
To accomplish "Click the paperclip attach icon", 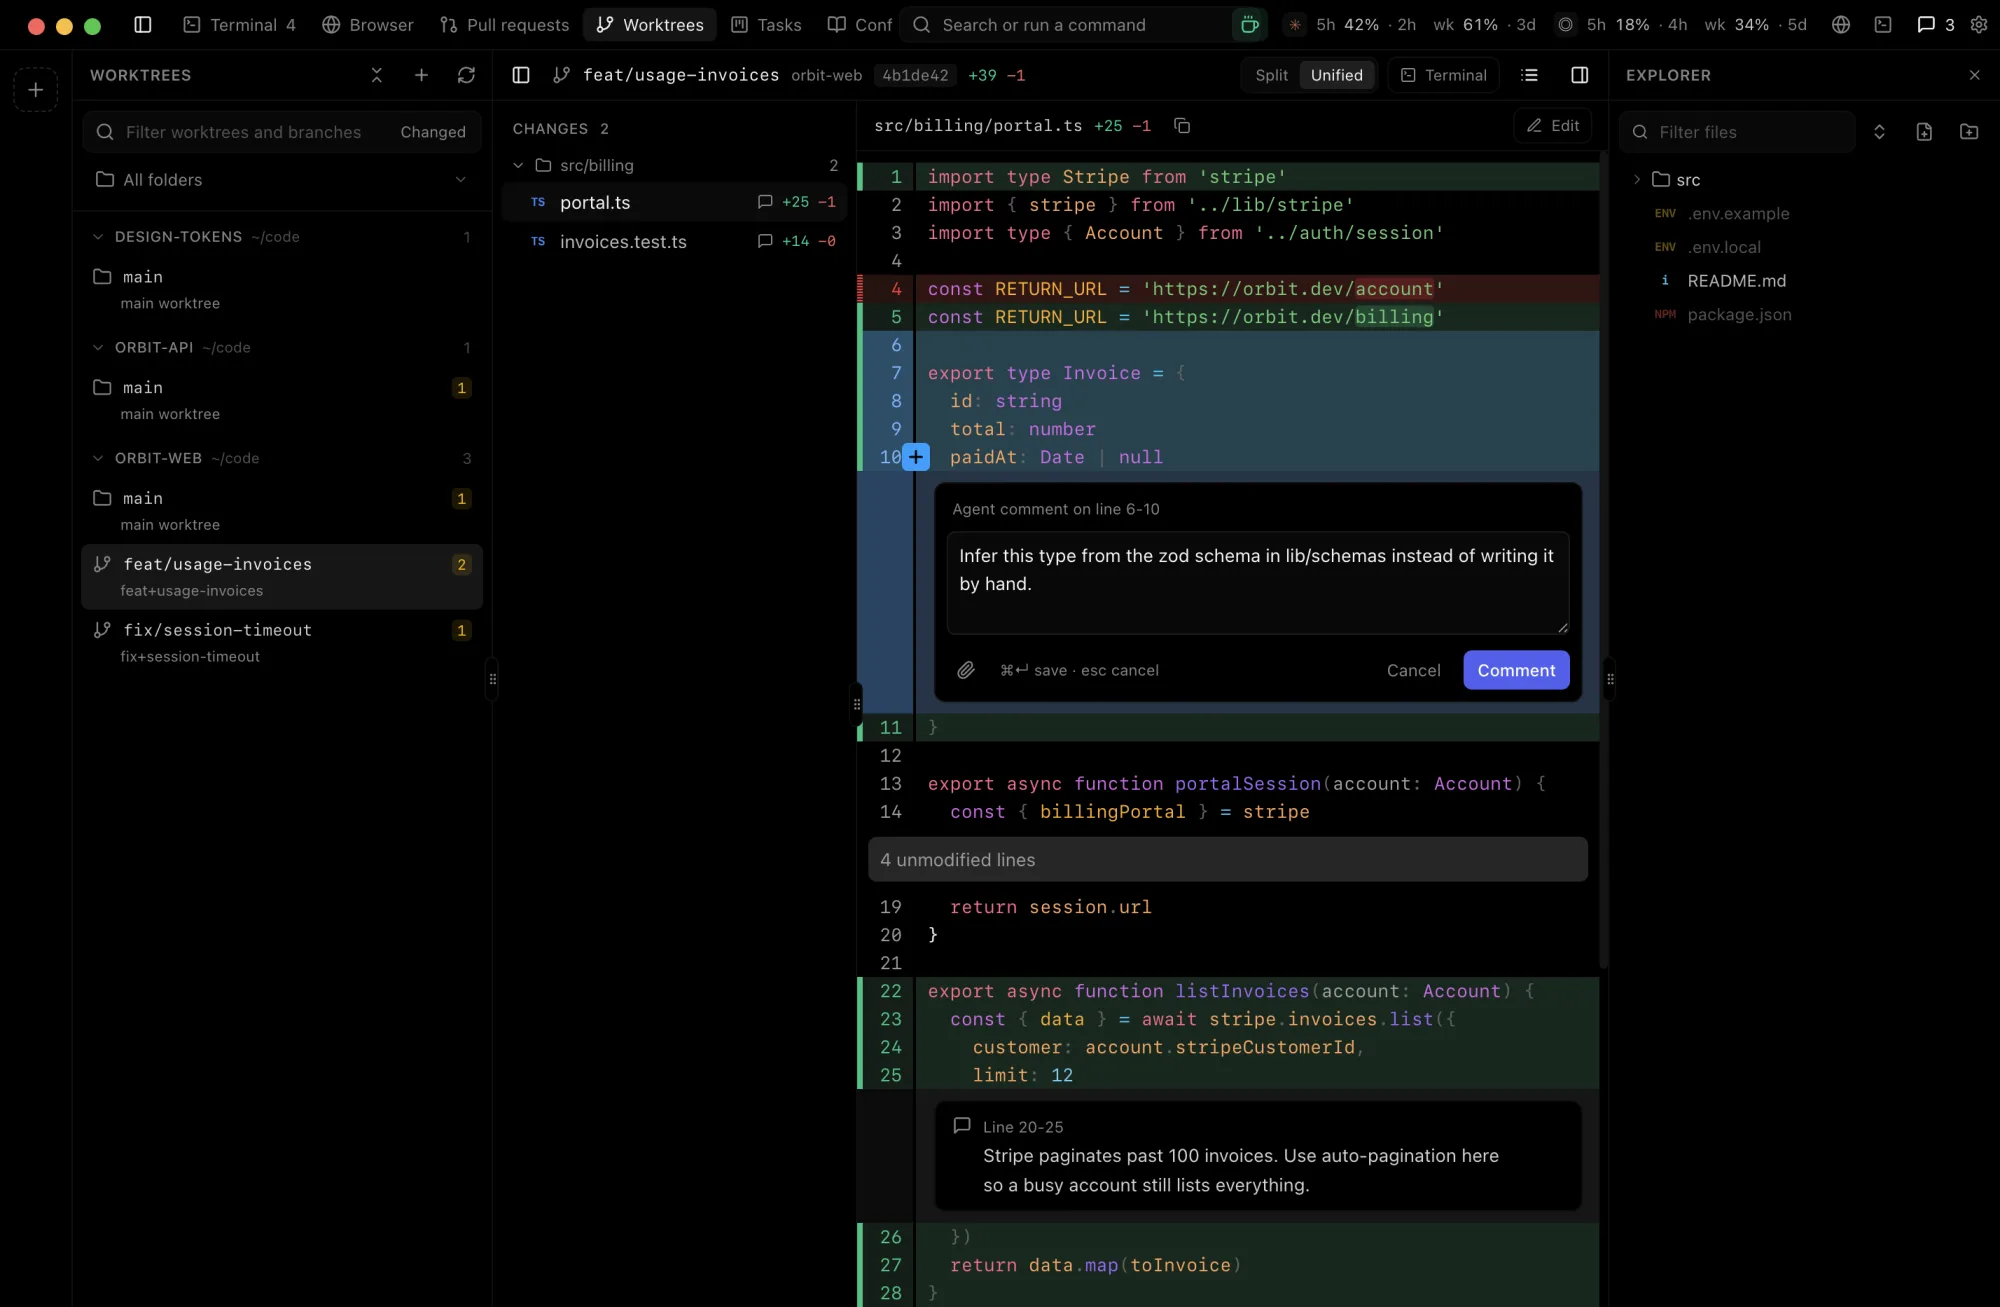I will pos(966,670).
